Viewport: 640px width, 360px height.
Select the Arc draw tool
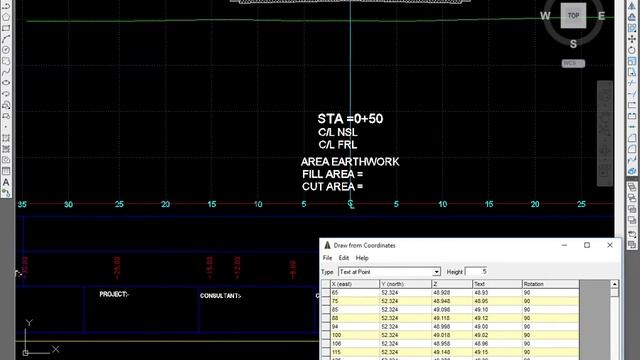(6, 39)
